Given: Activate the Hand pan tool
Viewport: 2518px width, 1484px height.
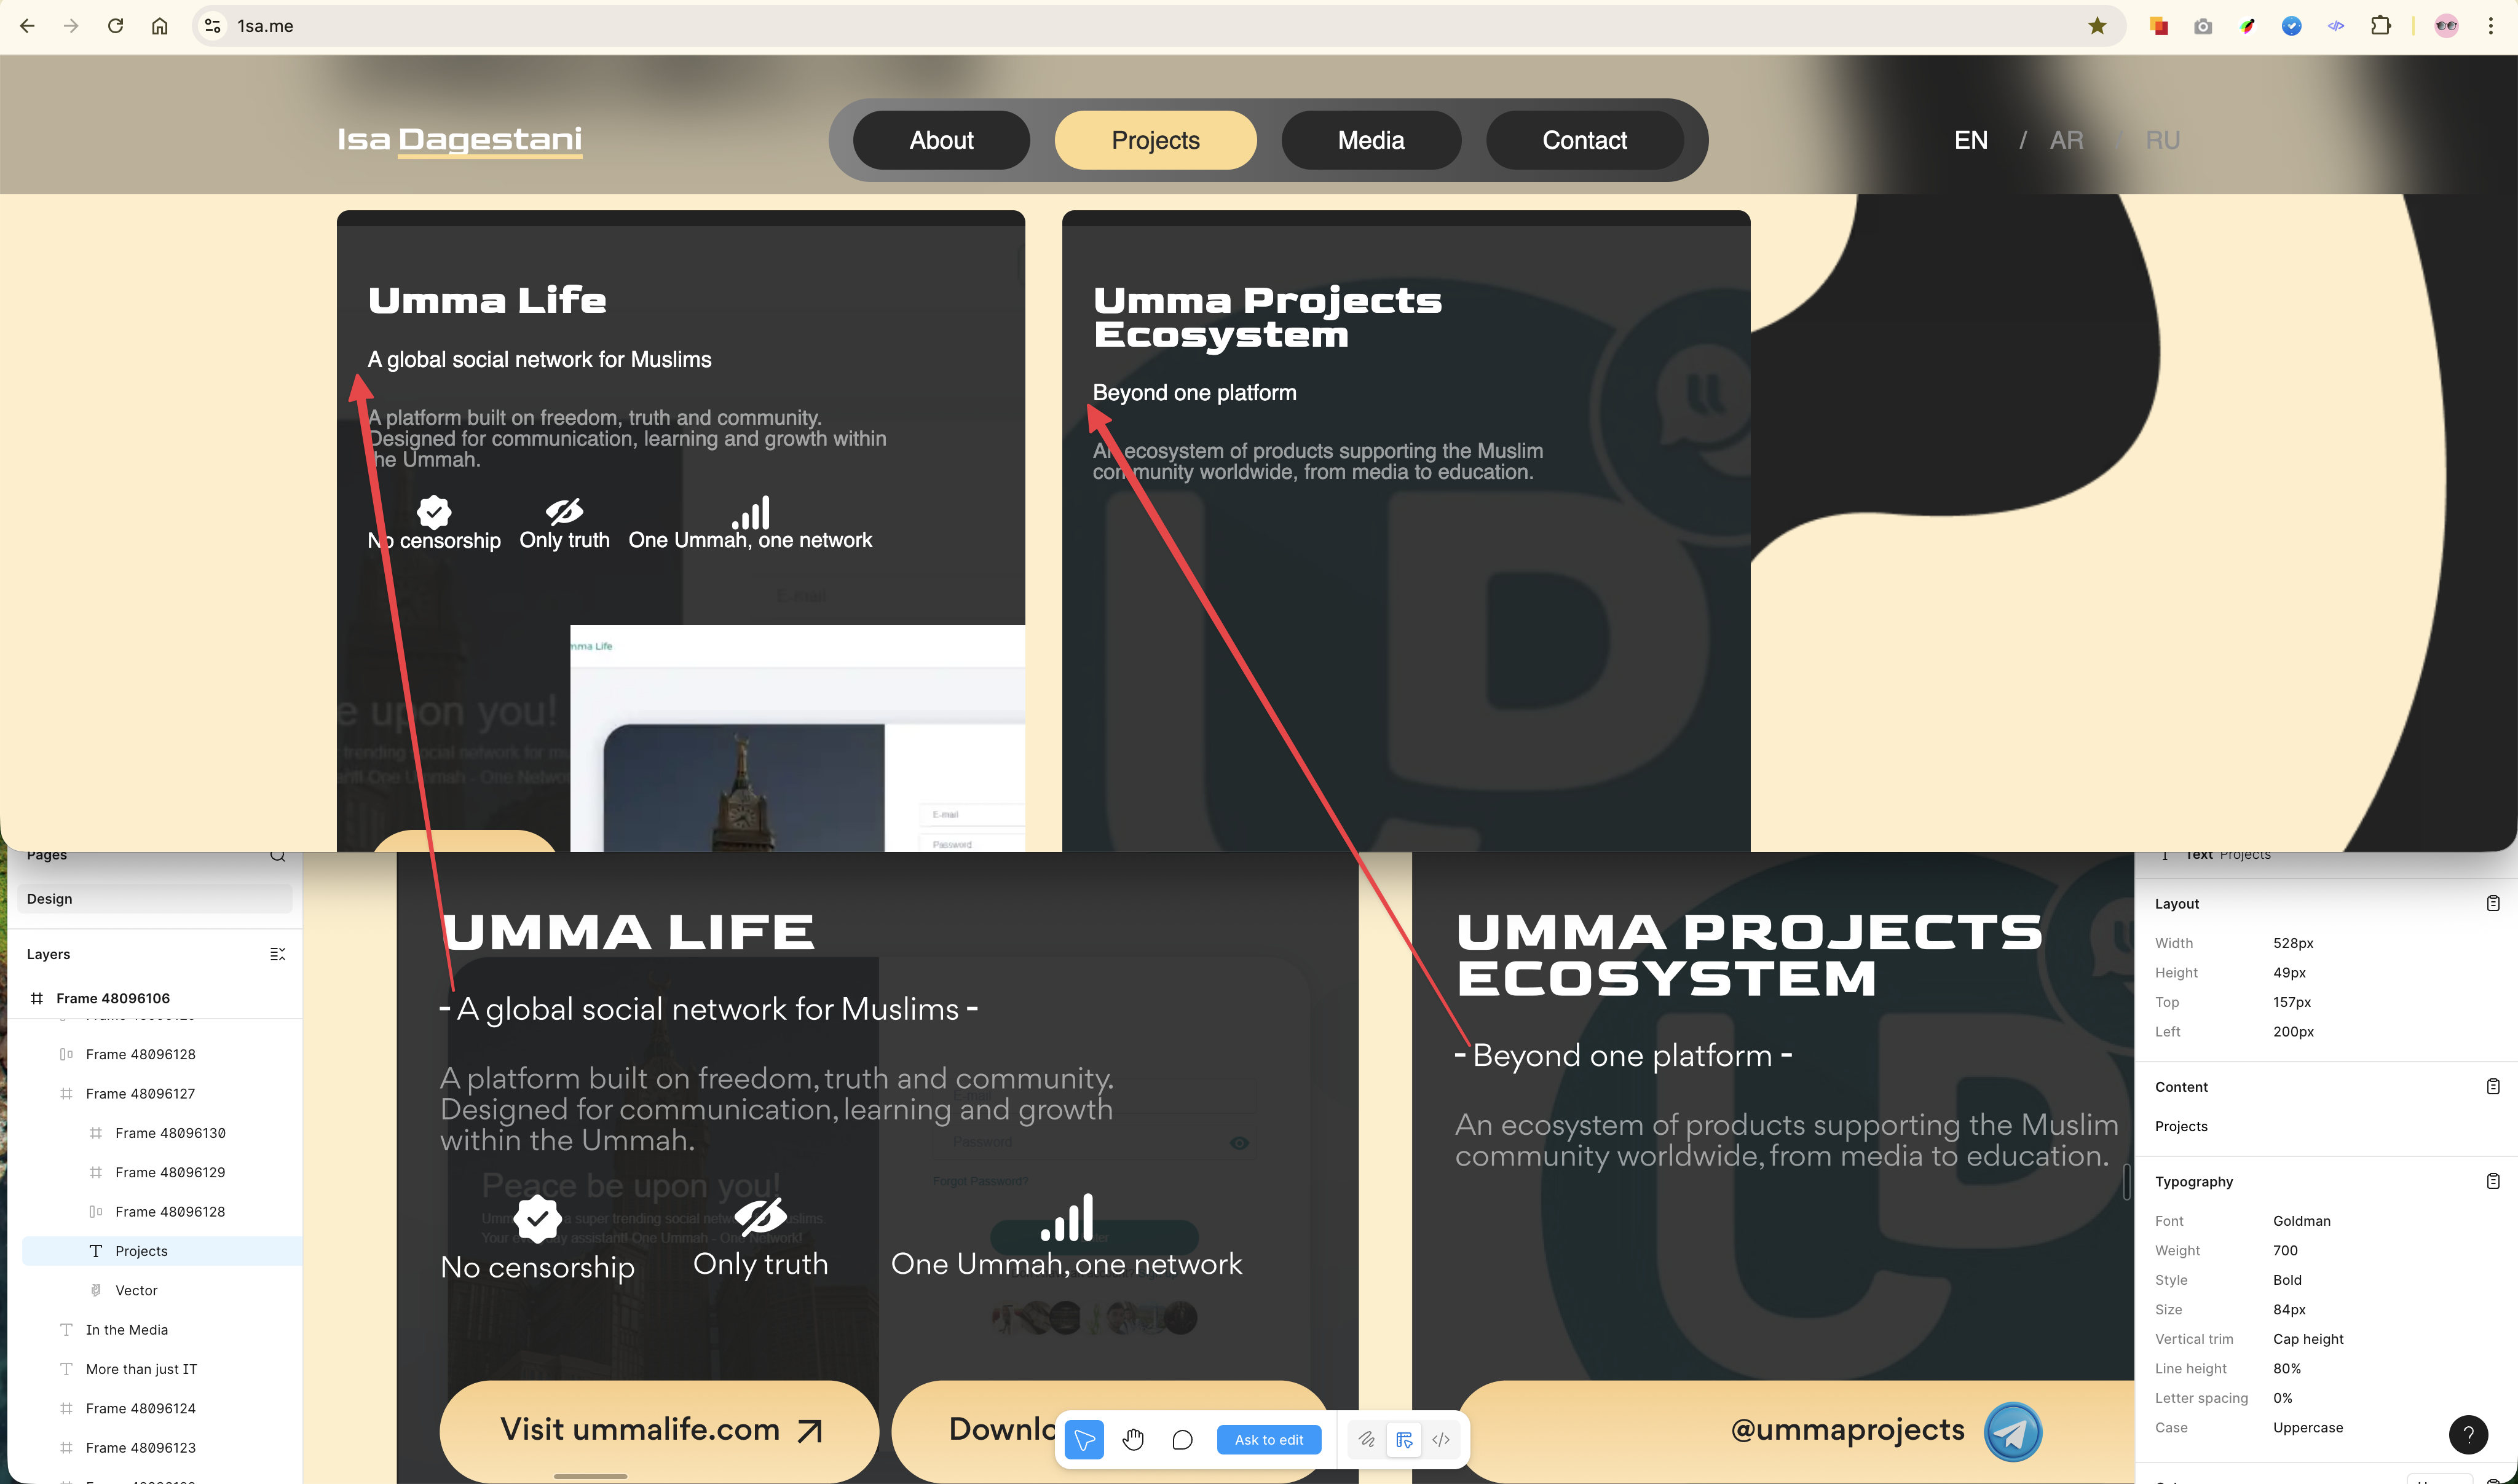Looking at the screenshot, I should [x=1133, y=1439].
